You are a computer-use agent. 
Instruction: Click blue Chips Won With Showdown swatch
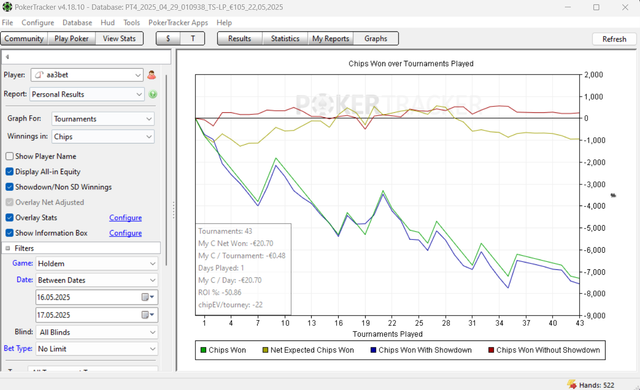[x=373, y=350]
